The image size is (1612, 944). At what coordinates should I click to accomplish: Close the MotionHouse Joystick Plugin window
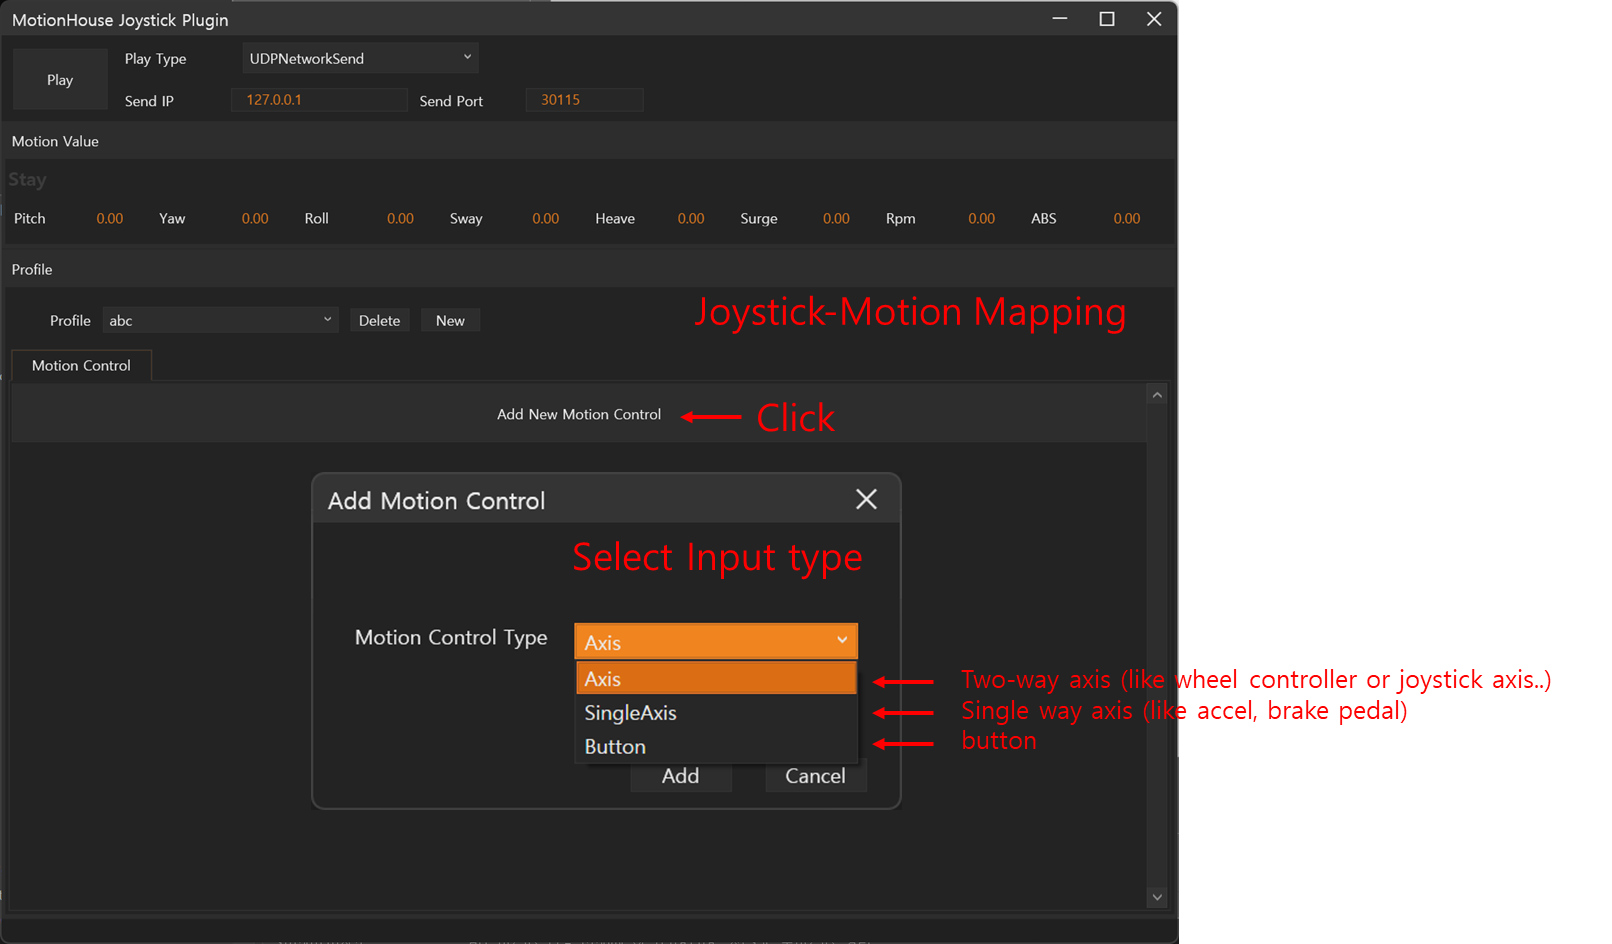pos(1154,19)
